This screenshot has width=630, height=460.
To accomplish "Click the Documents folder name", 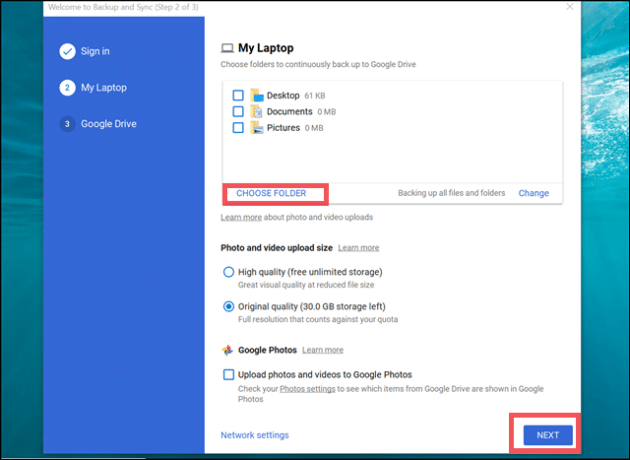I will tap(290, 112).
